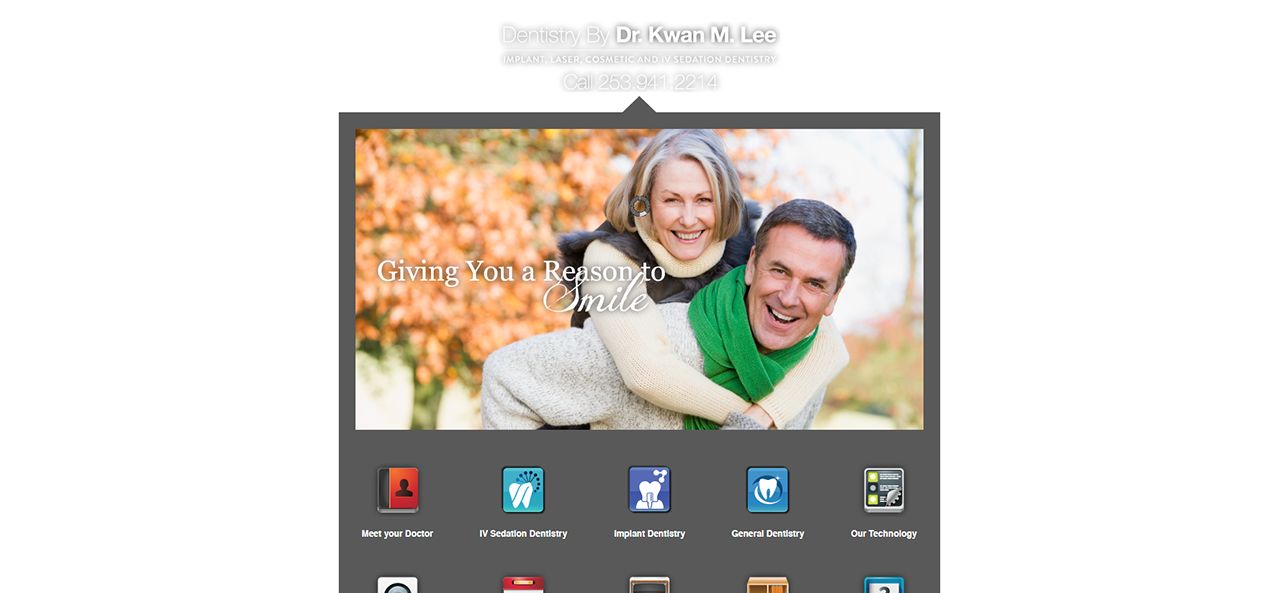Open the Meet your Doctor contact-book icon
The image size is (1280, 593).
[398, 490]
